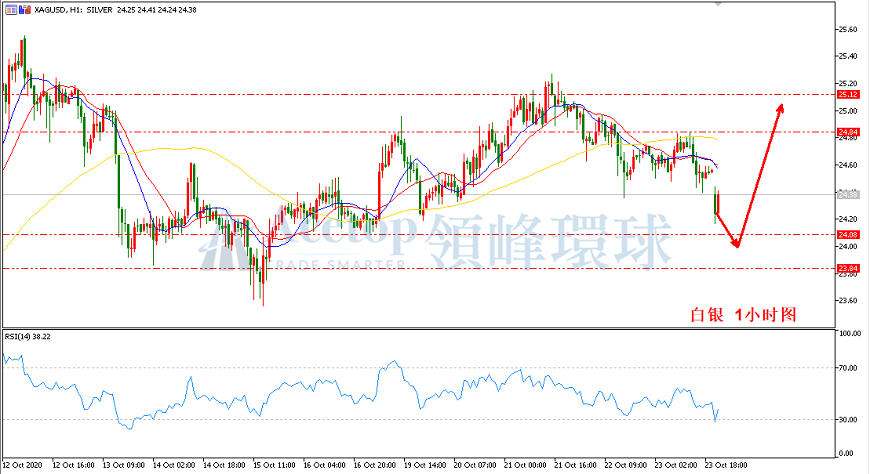870x474 pixels.
Task: Click the 21 Oct 00:00 time axis label
Action: (525, 465)
